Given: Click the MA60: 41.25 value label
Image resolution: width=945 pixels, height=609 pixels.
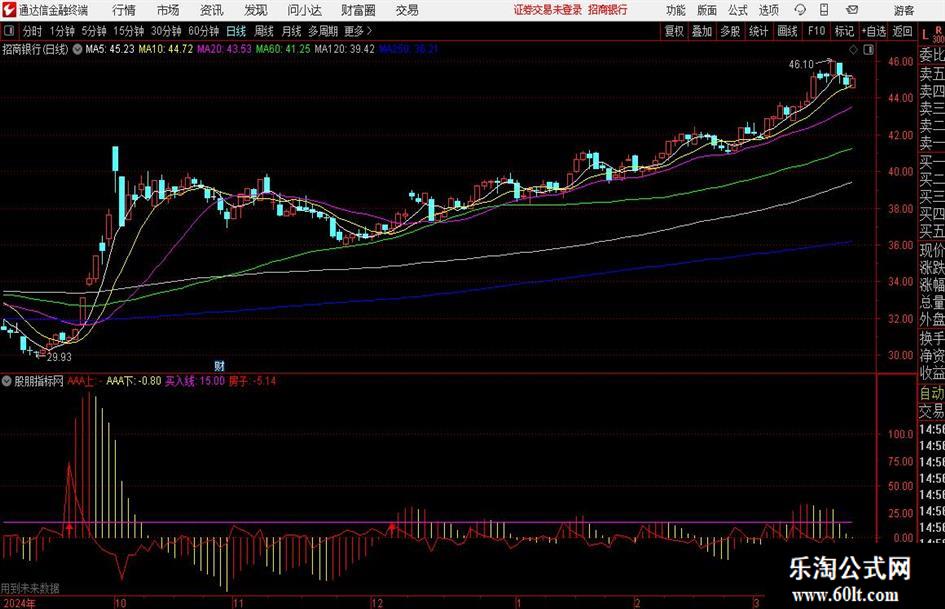Looking at the screenshot, I should (283, 49).
